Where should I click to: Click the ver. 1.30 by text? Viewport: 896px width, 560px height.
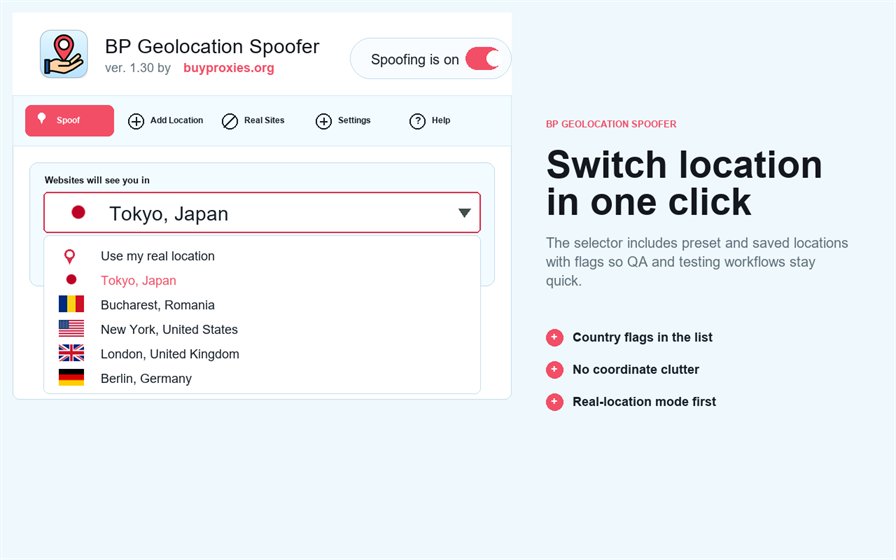(x=138, y=67)
